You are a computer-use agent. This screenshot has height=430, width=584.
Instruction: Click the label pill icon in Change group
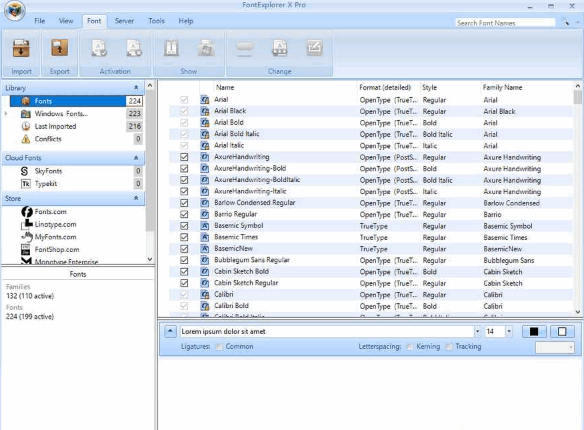(245, 48)
